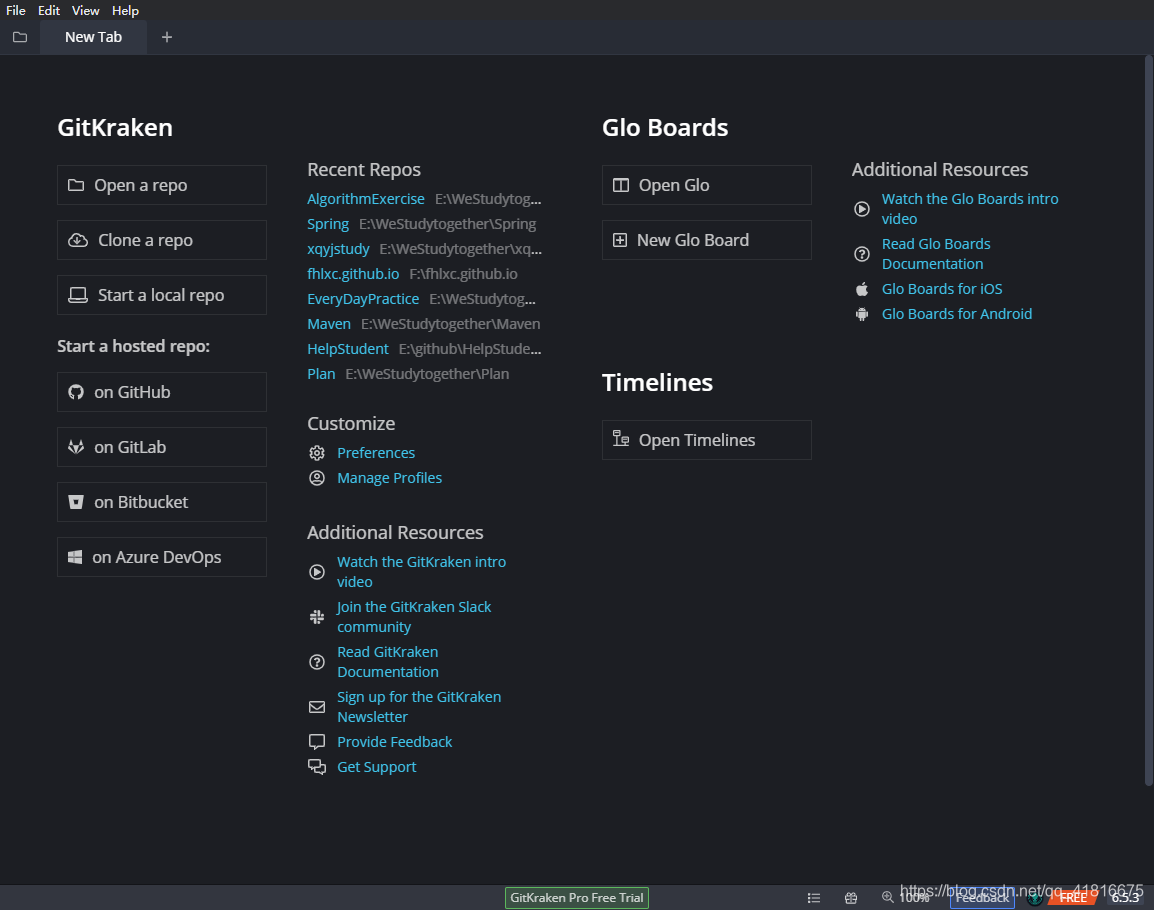Open the activity log list icon in status bar
Viewport: 1154px width, 910px height.
click(x=813, y=897)
